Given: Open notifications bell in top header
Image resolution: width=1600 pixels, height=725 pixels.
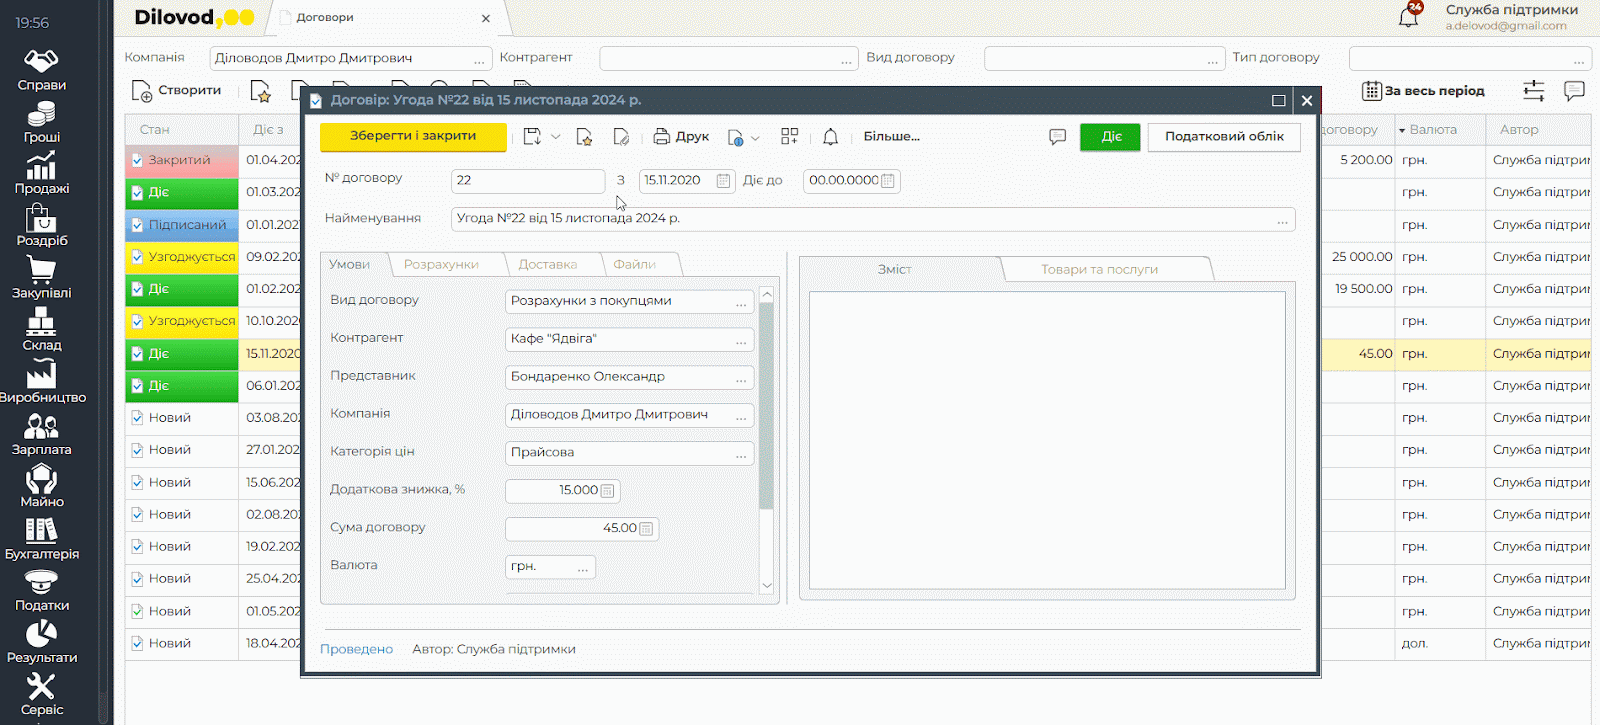Looking at the screenshot, I should coord(1408,17).
